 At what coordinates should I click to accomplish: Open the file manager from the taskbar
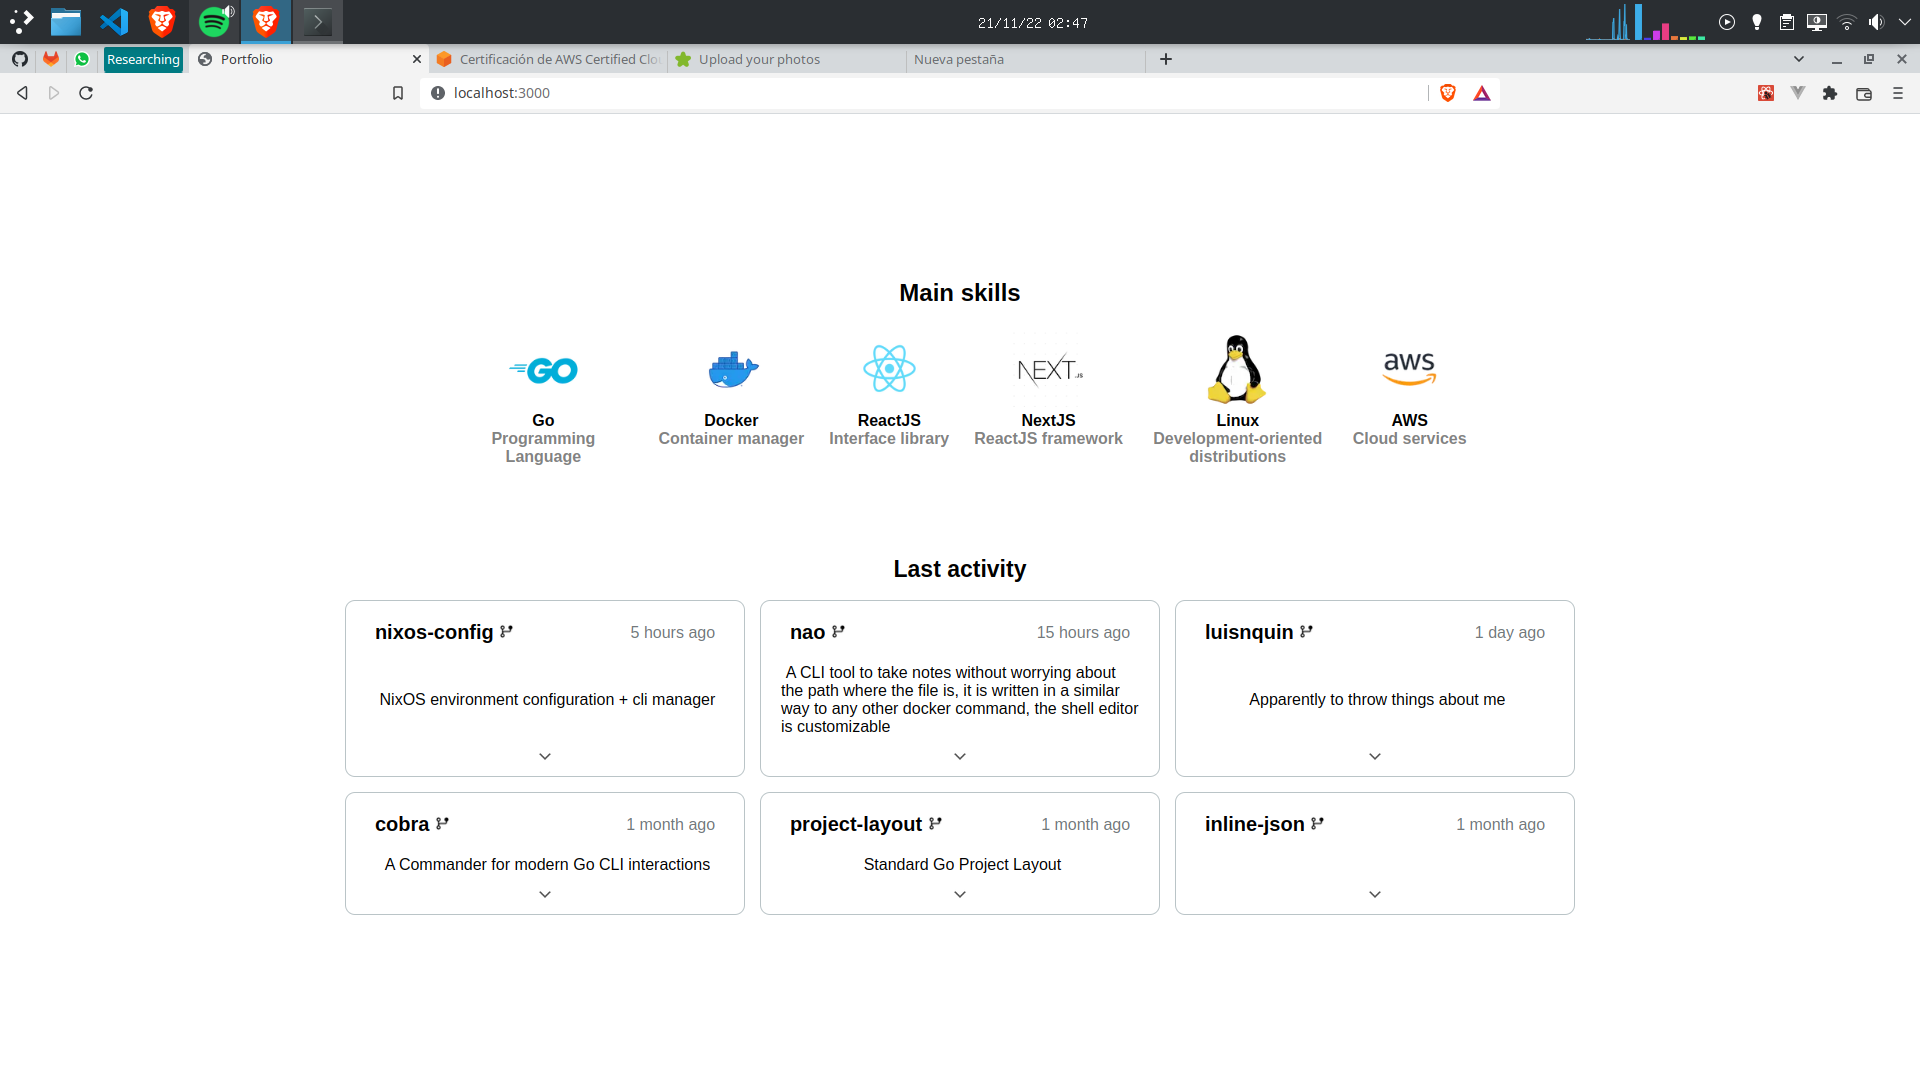66,21
